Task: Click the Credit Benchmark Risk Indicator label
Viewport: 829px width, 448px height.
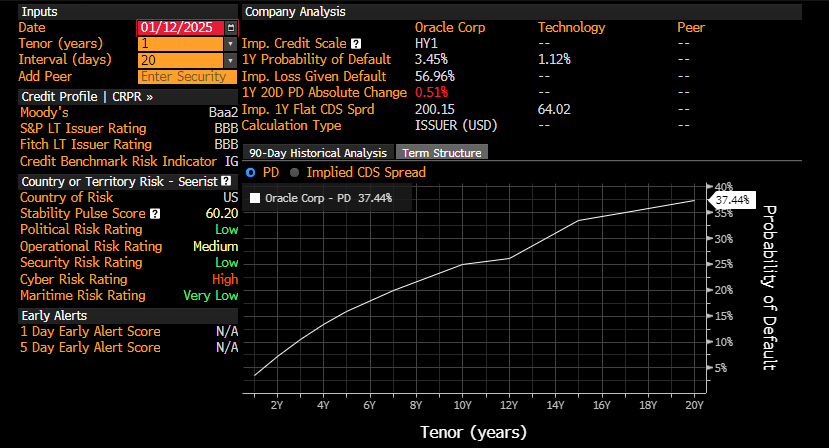Action: [118, 161]
